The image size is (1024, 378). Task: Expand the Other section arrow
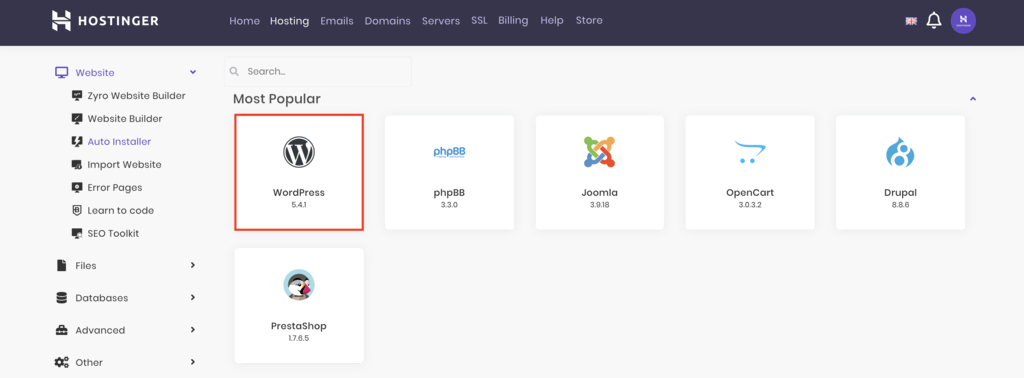(x=193, y=362)
